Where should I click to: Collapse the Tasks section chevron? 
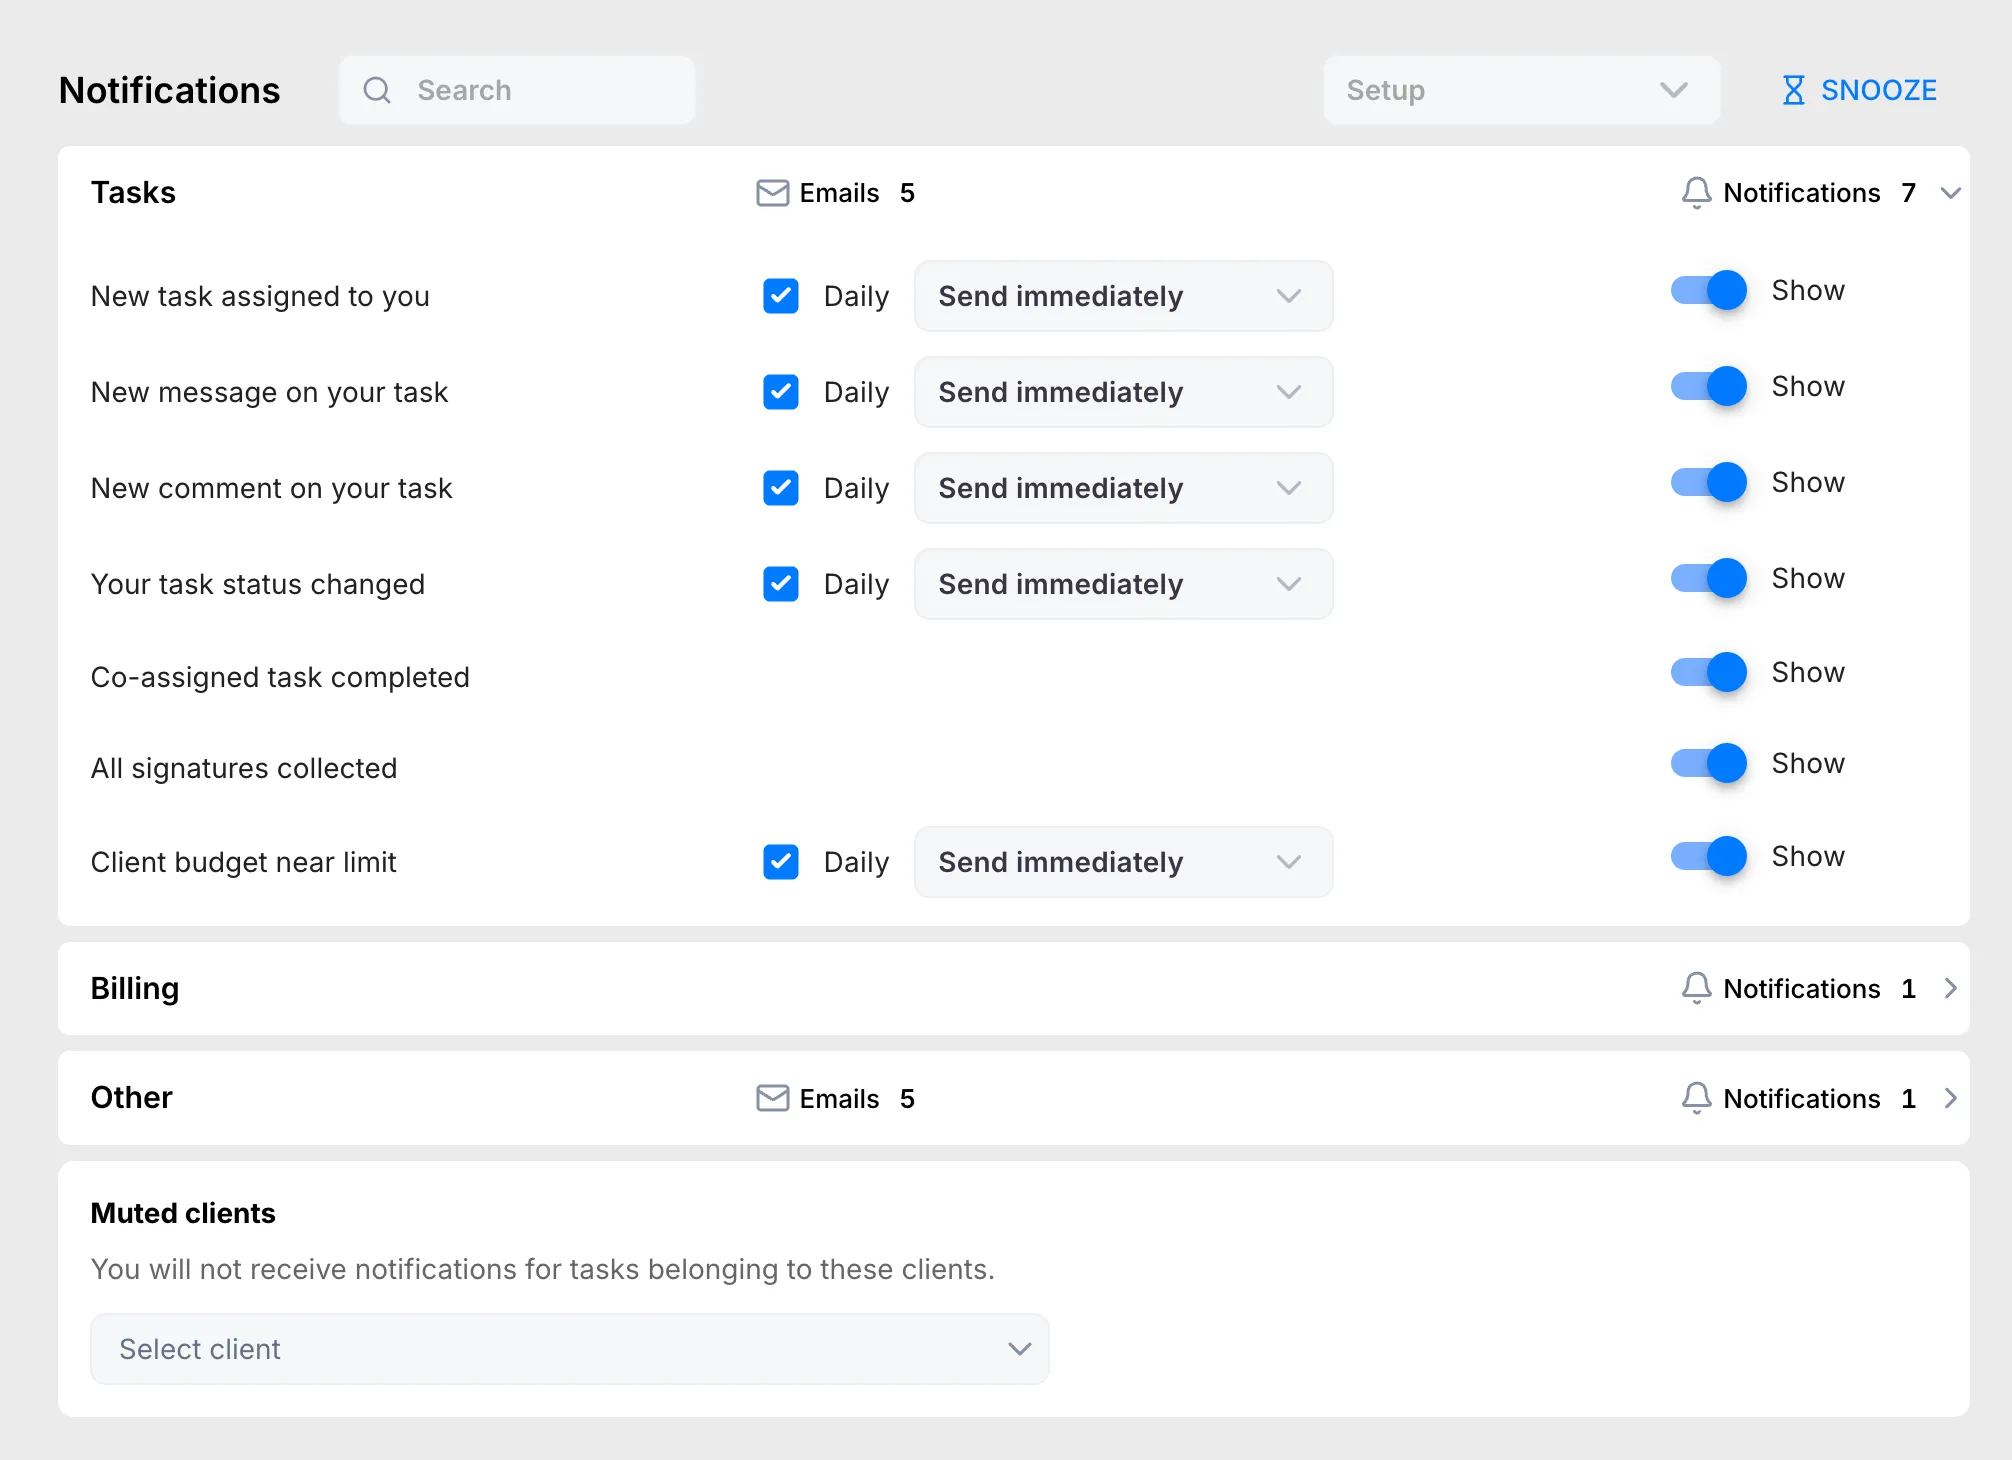[x=1950, y=193]
